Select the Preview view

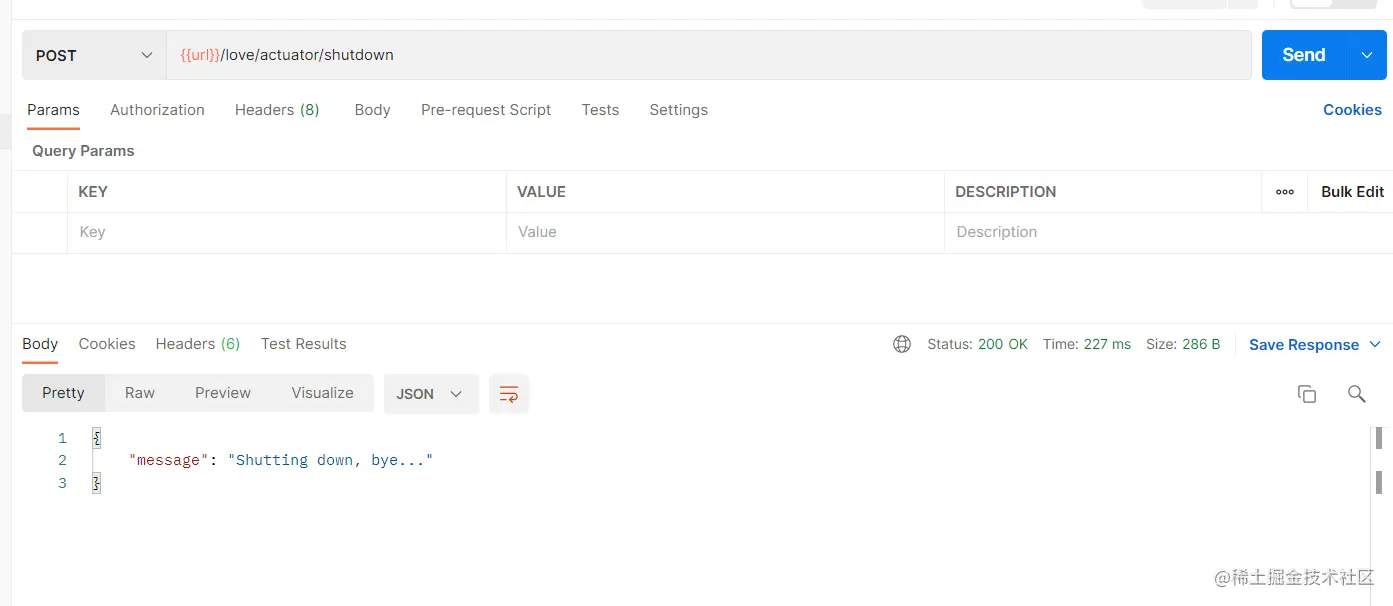[x=223, y=393]
